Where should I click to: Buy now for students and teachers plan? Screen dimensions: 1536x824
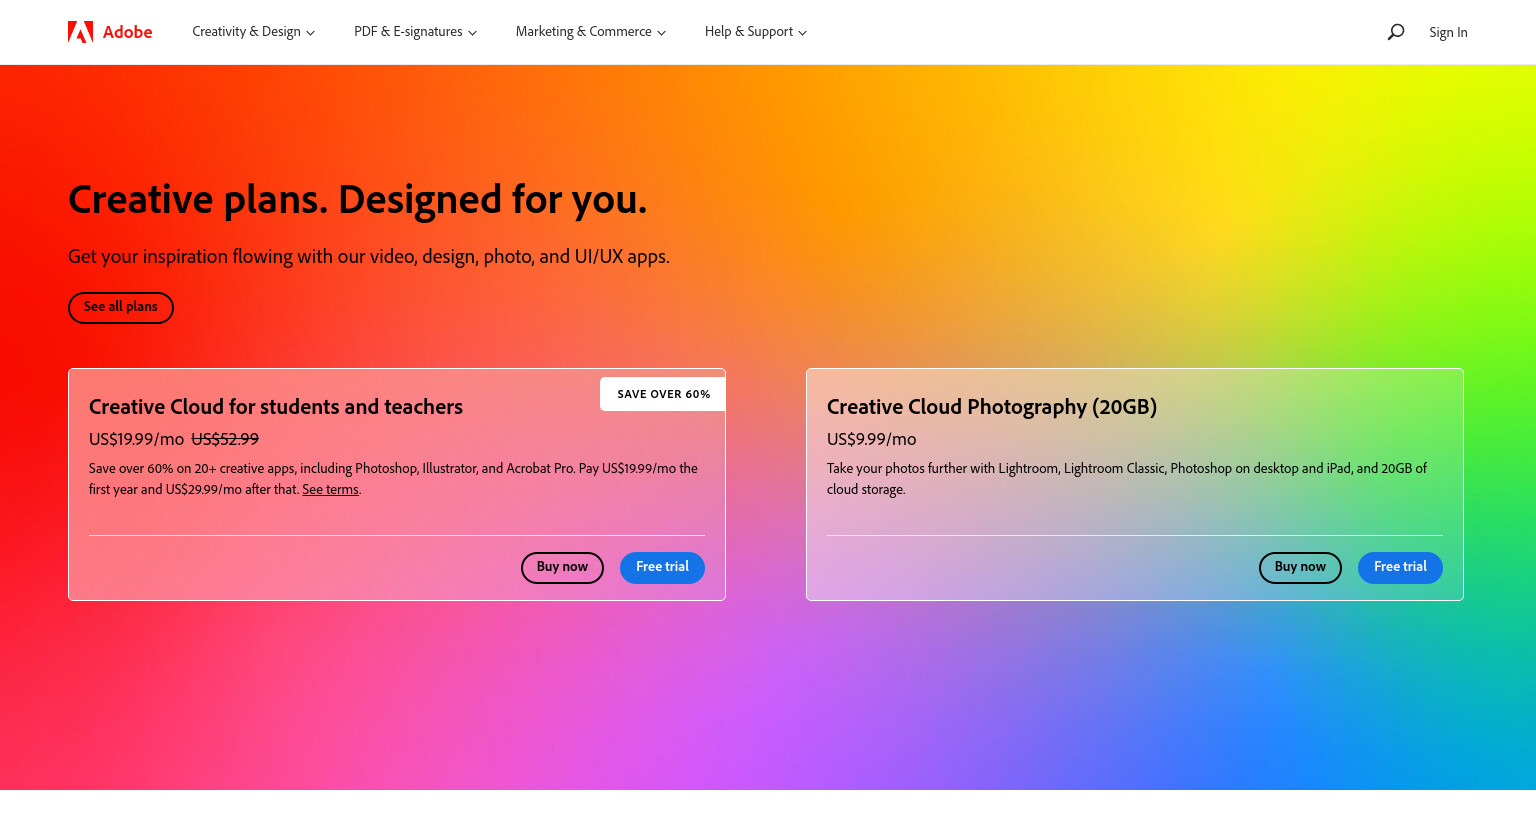pos(562,567)
